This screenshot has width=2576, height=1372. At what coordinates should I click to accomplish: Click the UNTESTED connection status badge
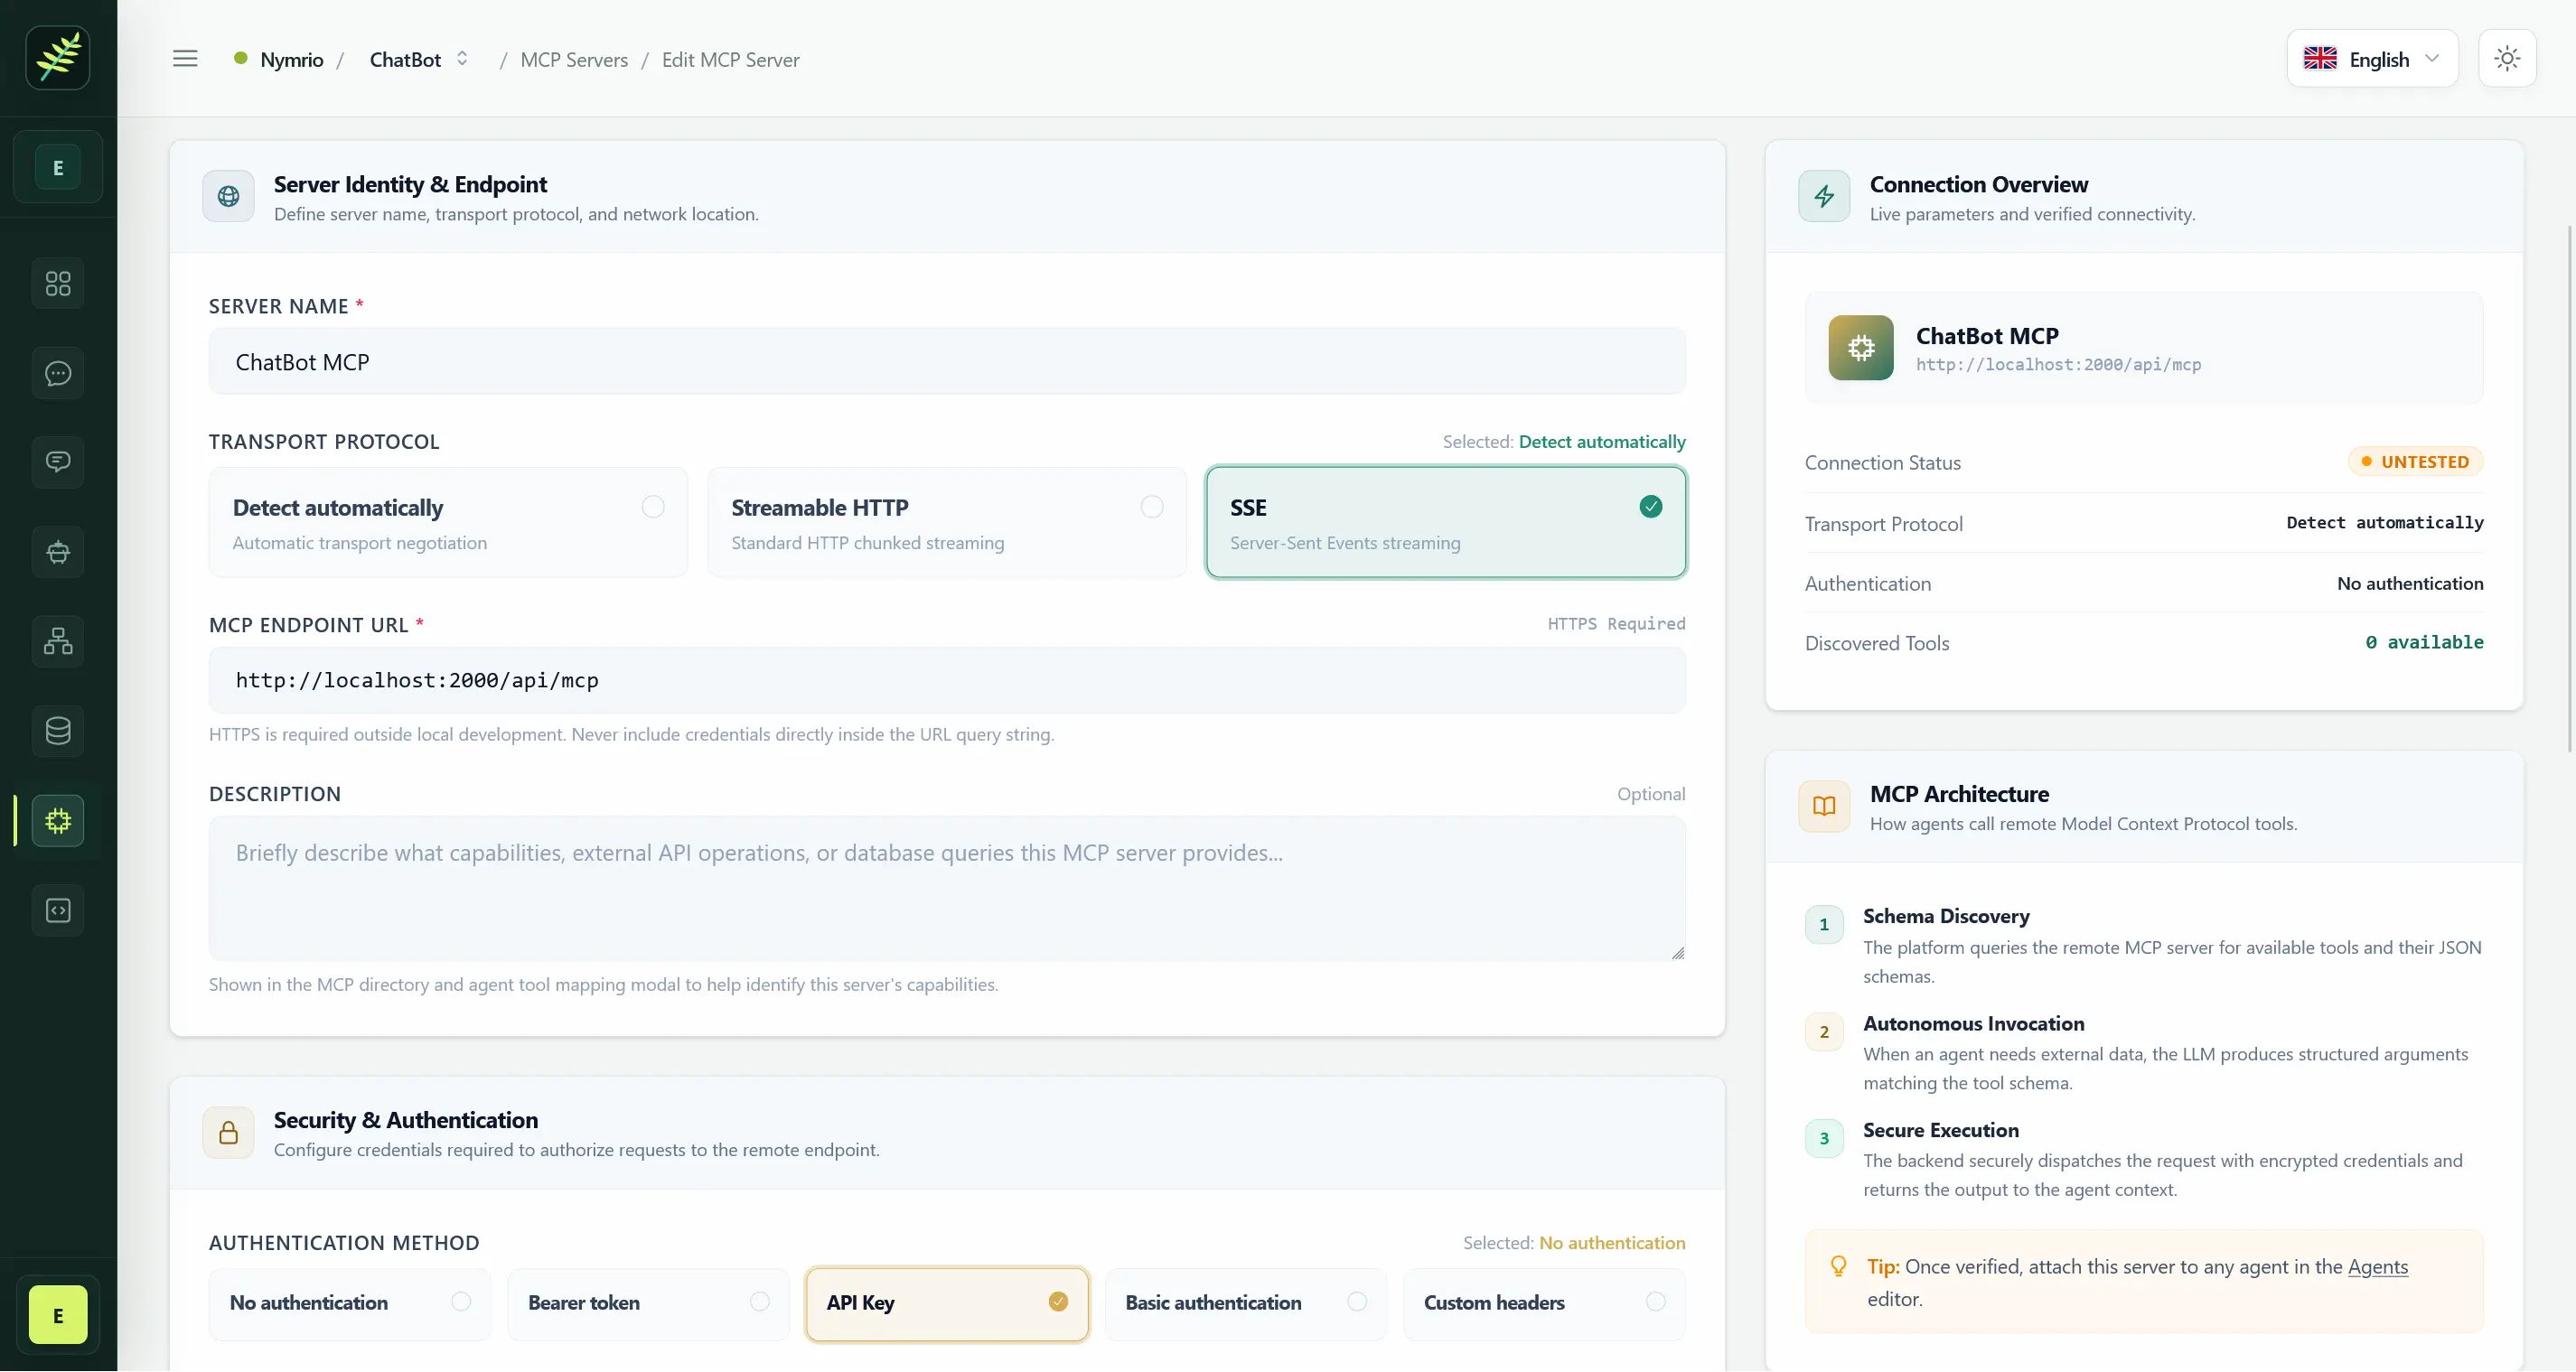coord(2416,462)
